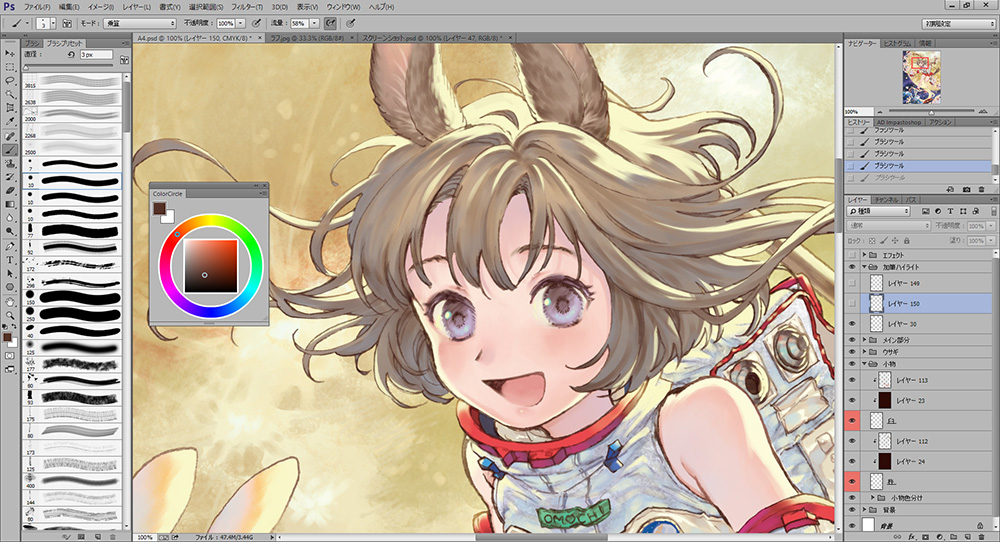Select the Zoom tool
Image resolution: width=1000 pixels, height=542 pixels.
tap(10, 315)
